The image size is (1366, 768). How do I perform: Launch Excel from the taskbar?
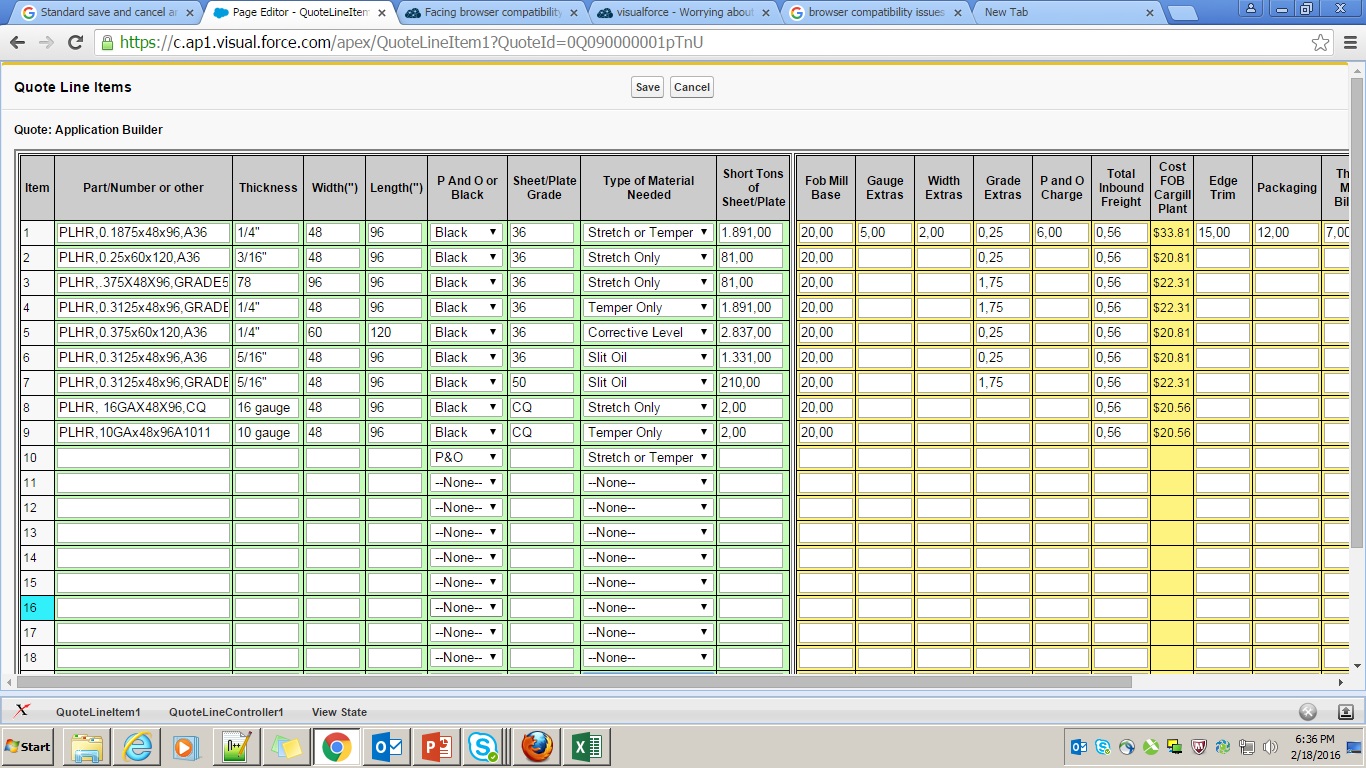point(587,747)
